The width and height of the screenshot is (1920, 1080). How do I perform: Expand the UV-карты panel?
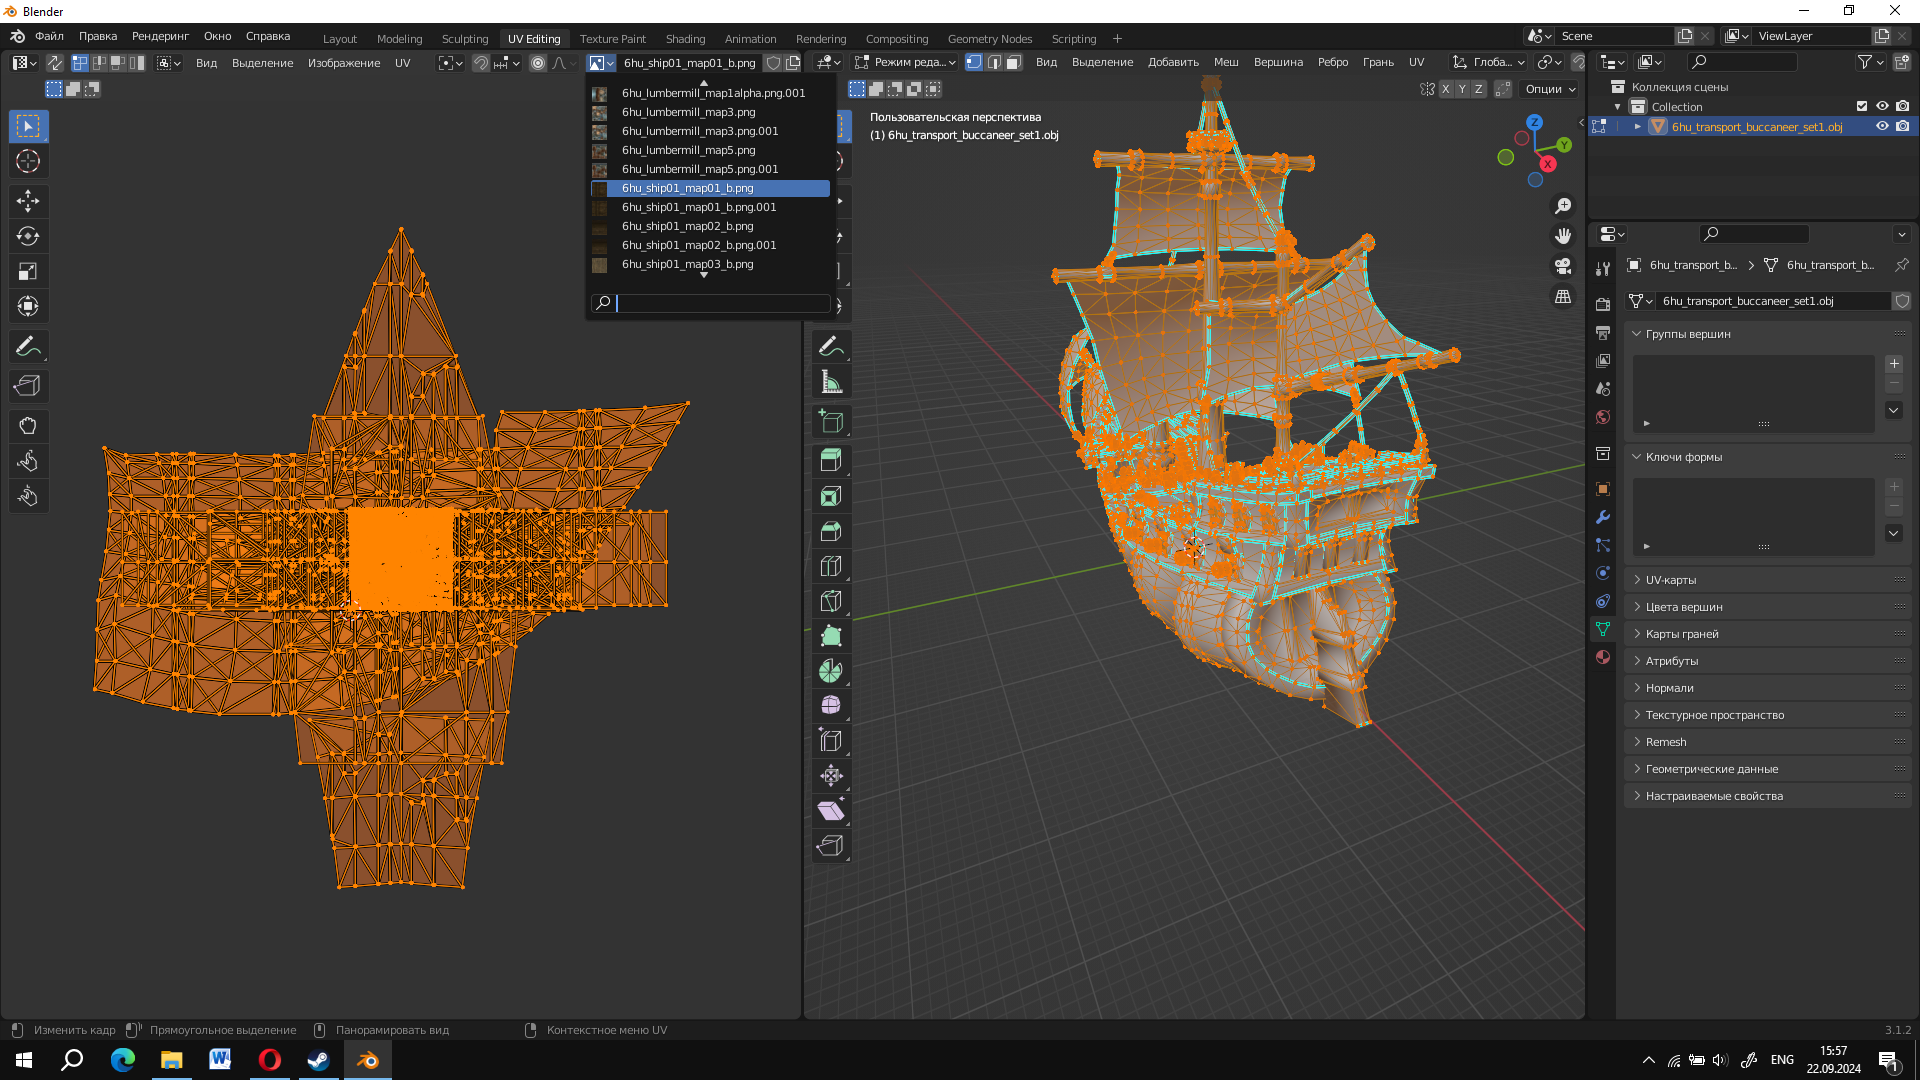point(1670,580)
